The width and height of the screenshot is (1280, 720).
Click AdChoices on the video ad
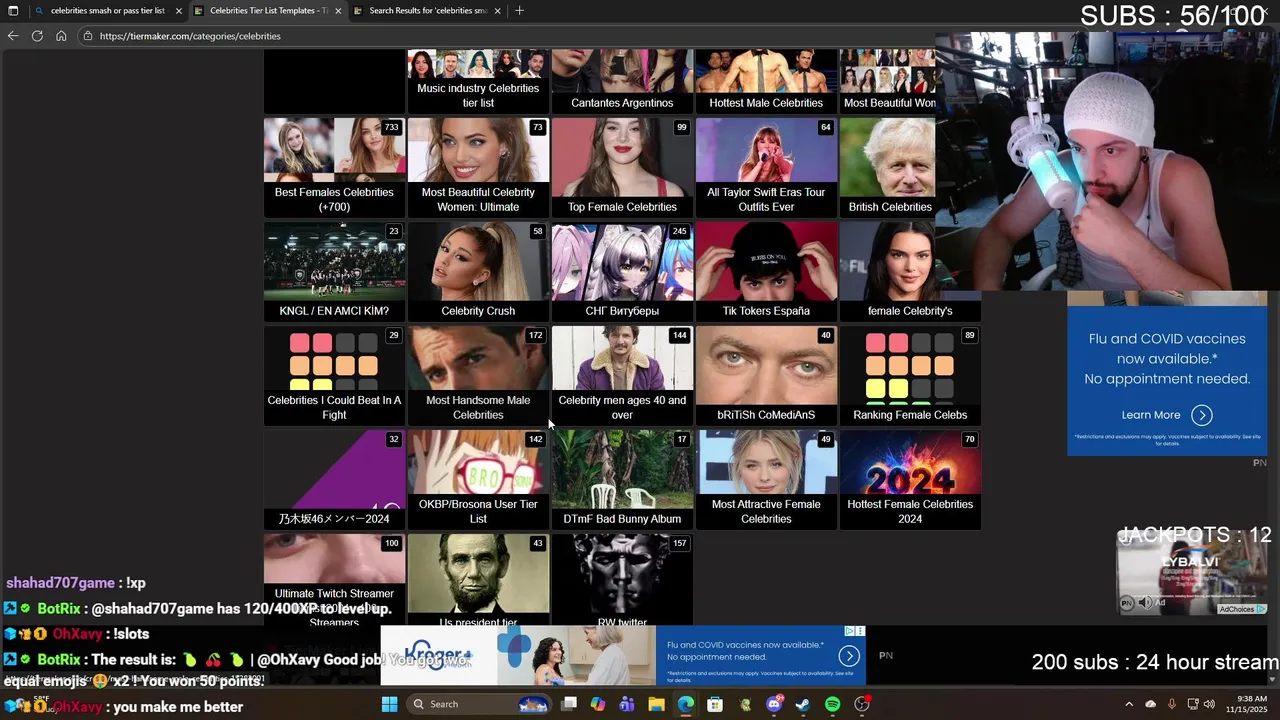1241,609
